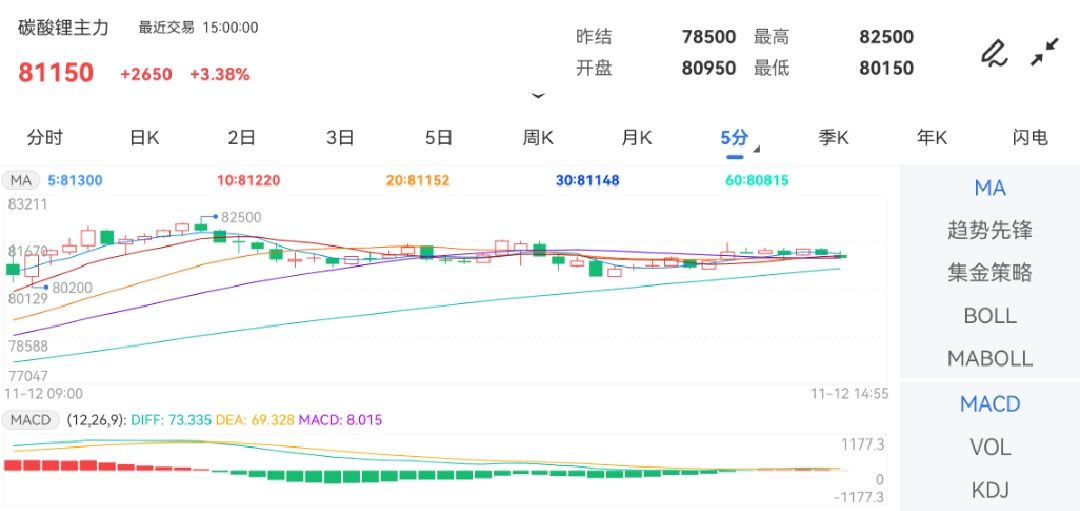Click the 77047 price axis label
1080x511 pixels.
(x=28, y=375)
